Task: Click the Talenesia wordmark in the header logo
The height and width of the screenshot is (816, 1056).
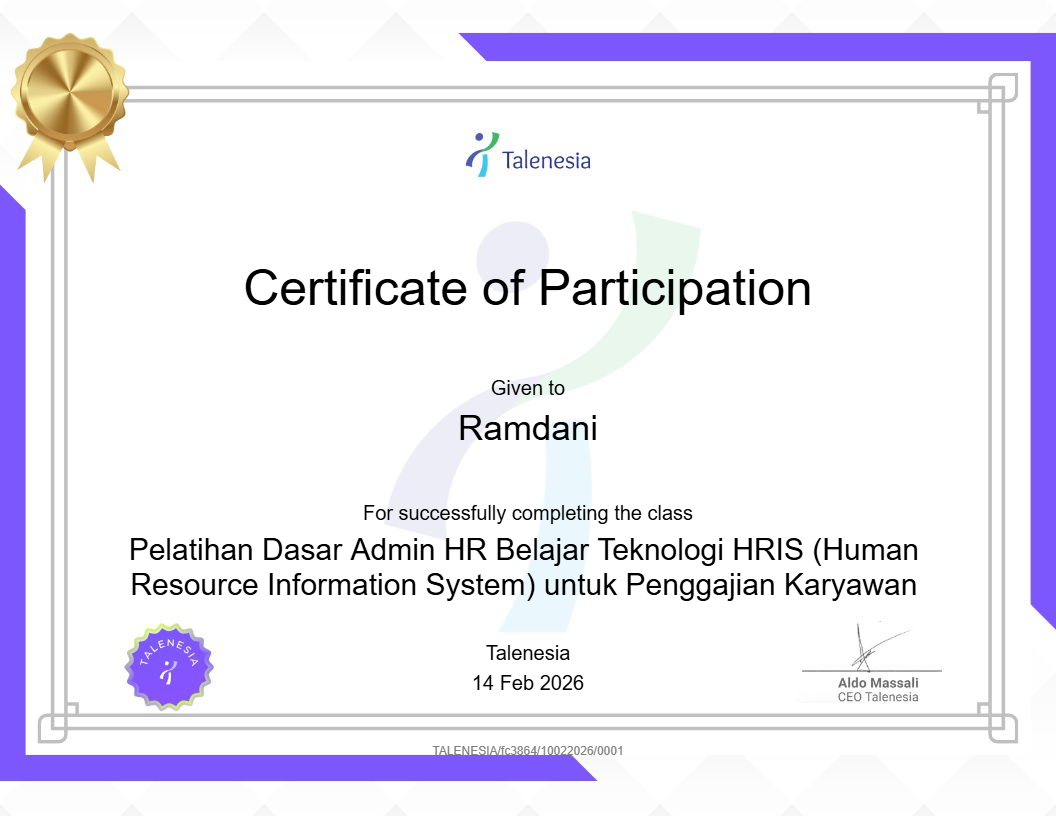Action: [x=546, y=160]
